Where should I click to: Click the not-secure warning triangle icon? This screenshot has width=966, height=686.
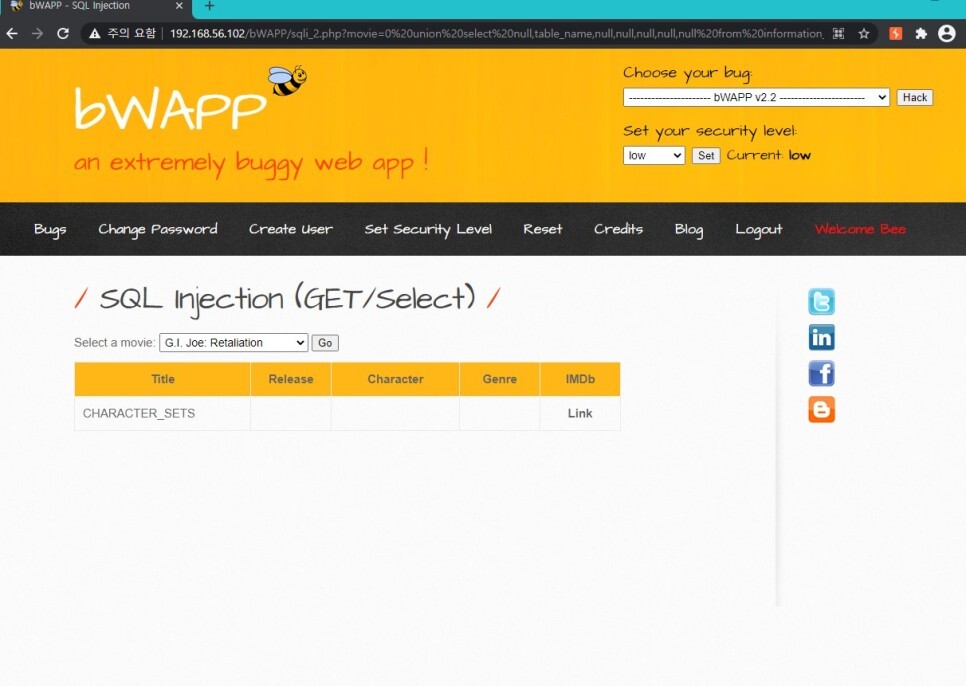tap(94, 33)
